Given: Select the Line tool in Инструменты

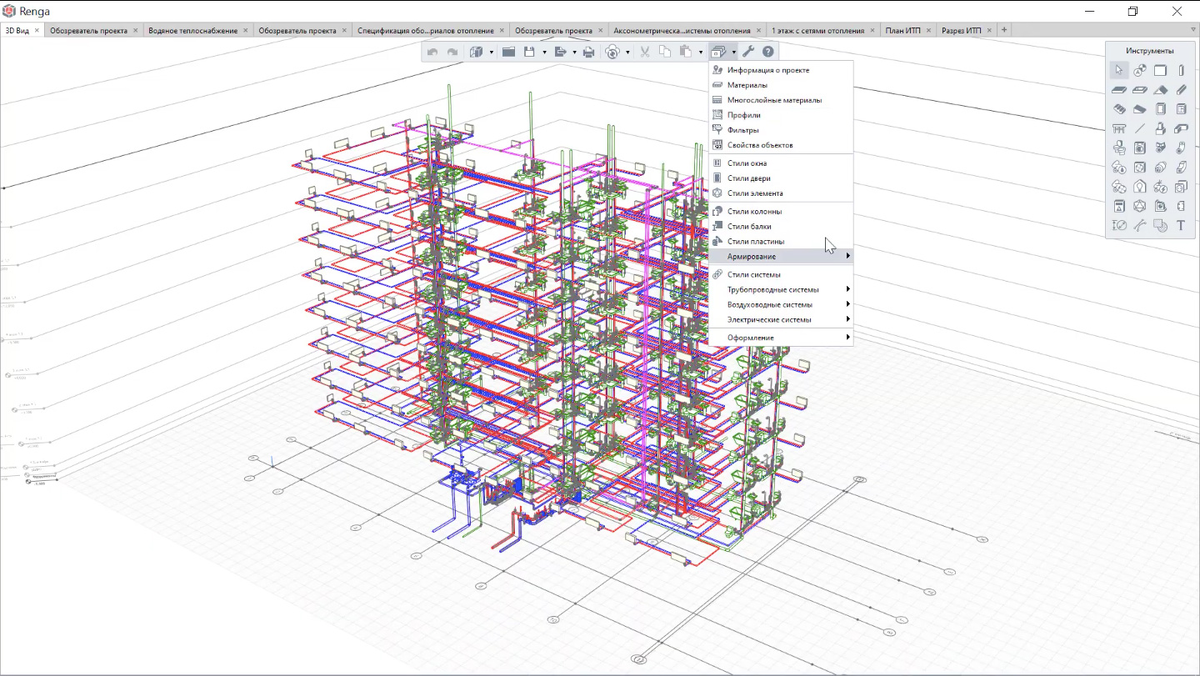Looking at the screenshot, I should [x=1140, y=129].
